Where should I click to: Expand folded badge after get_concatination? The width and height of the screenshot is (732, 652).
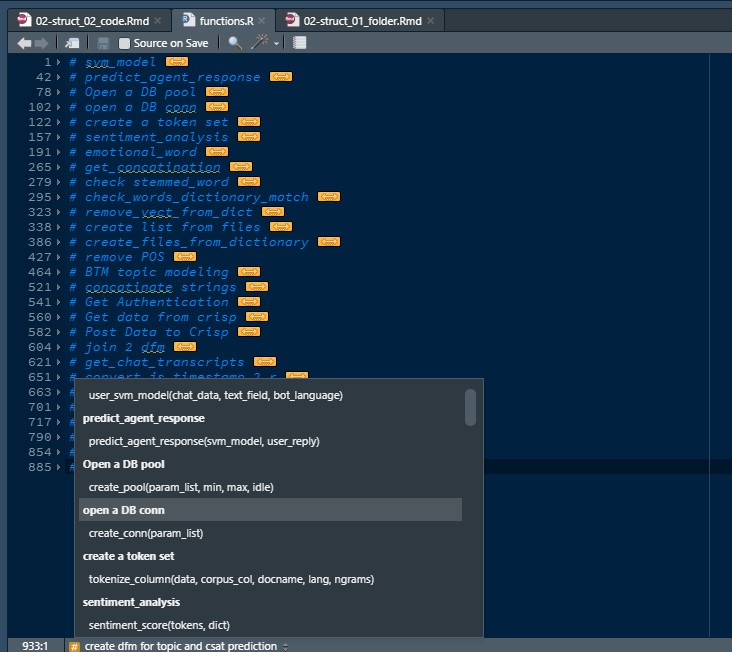(x=241, y=167)
